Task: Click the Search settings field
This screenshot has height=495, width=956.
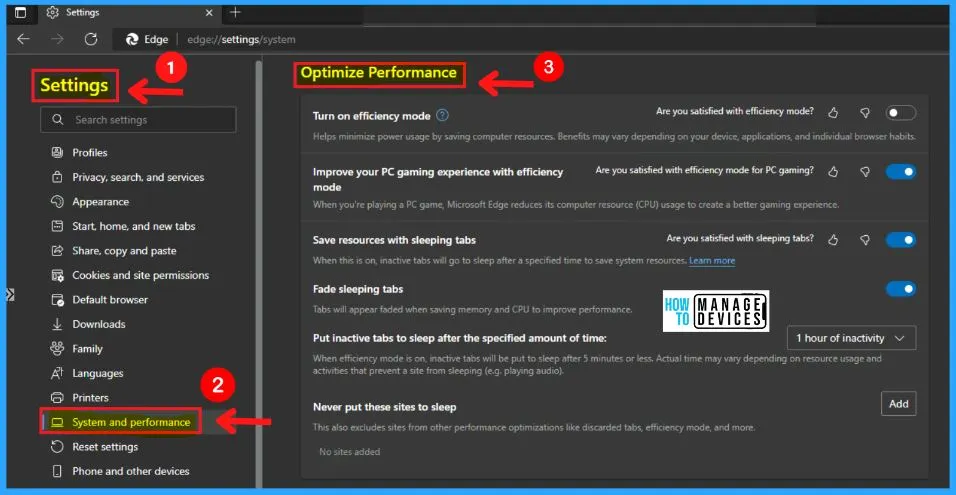Action: 138,120
